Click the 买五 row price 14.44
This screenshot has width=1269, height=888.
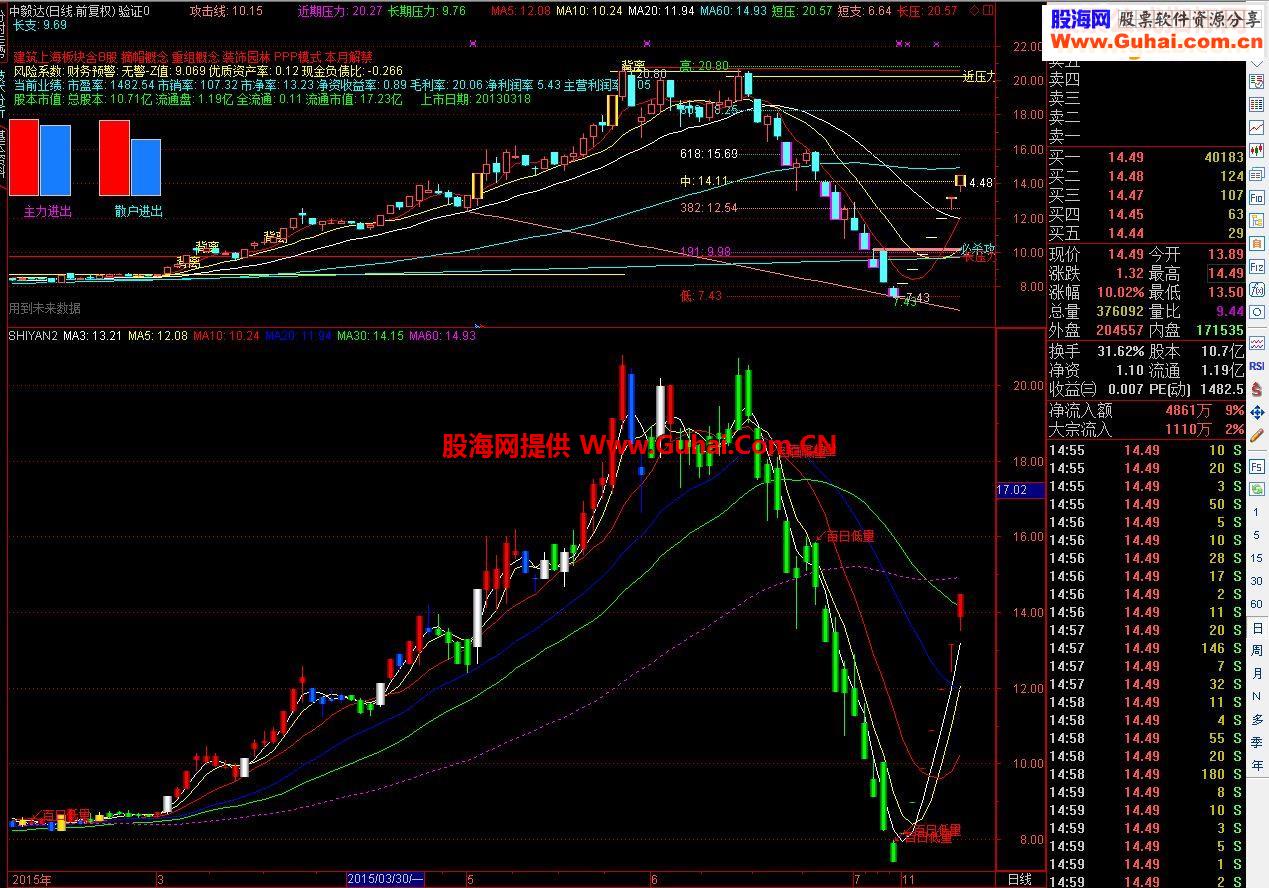click(1126, 233)
